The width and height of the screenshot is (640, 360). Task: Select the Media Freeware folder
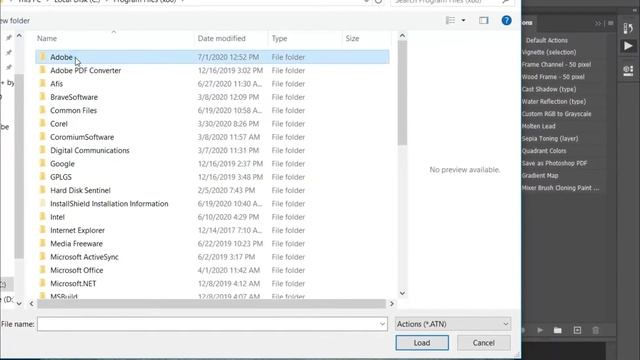[x=76, y=244]
